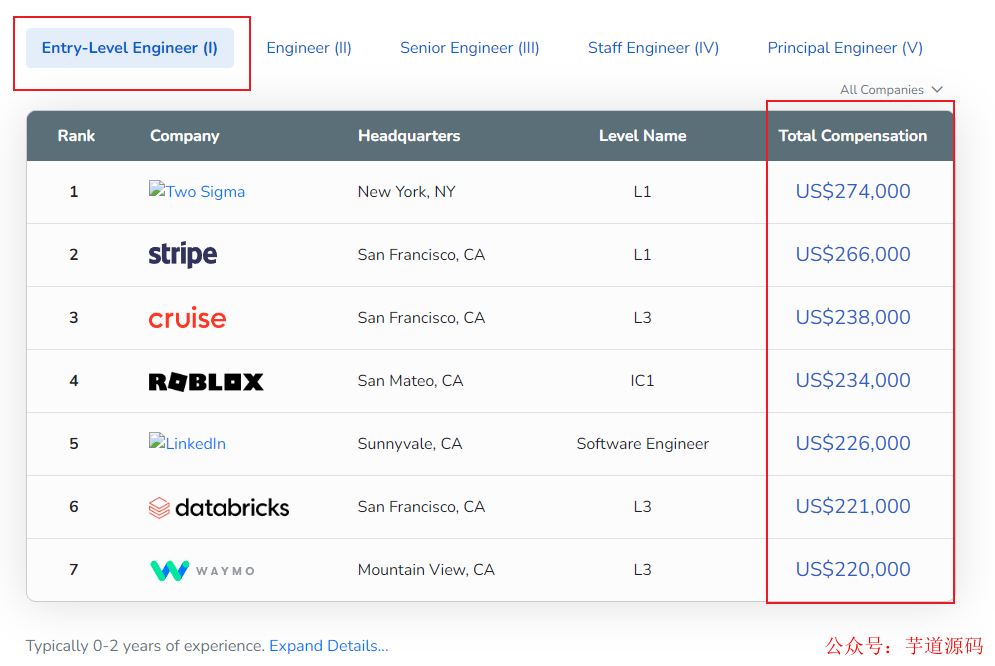Click the Rank column header

click(76, 136)
